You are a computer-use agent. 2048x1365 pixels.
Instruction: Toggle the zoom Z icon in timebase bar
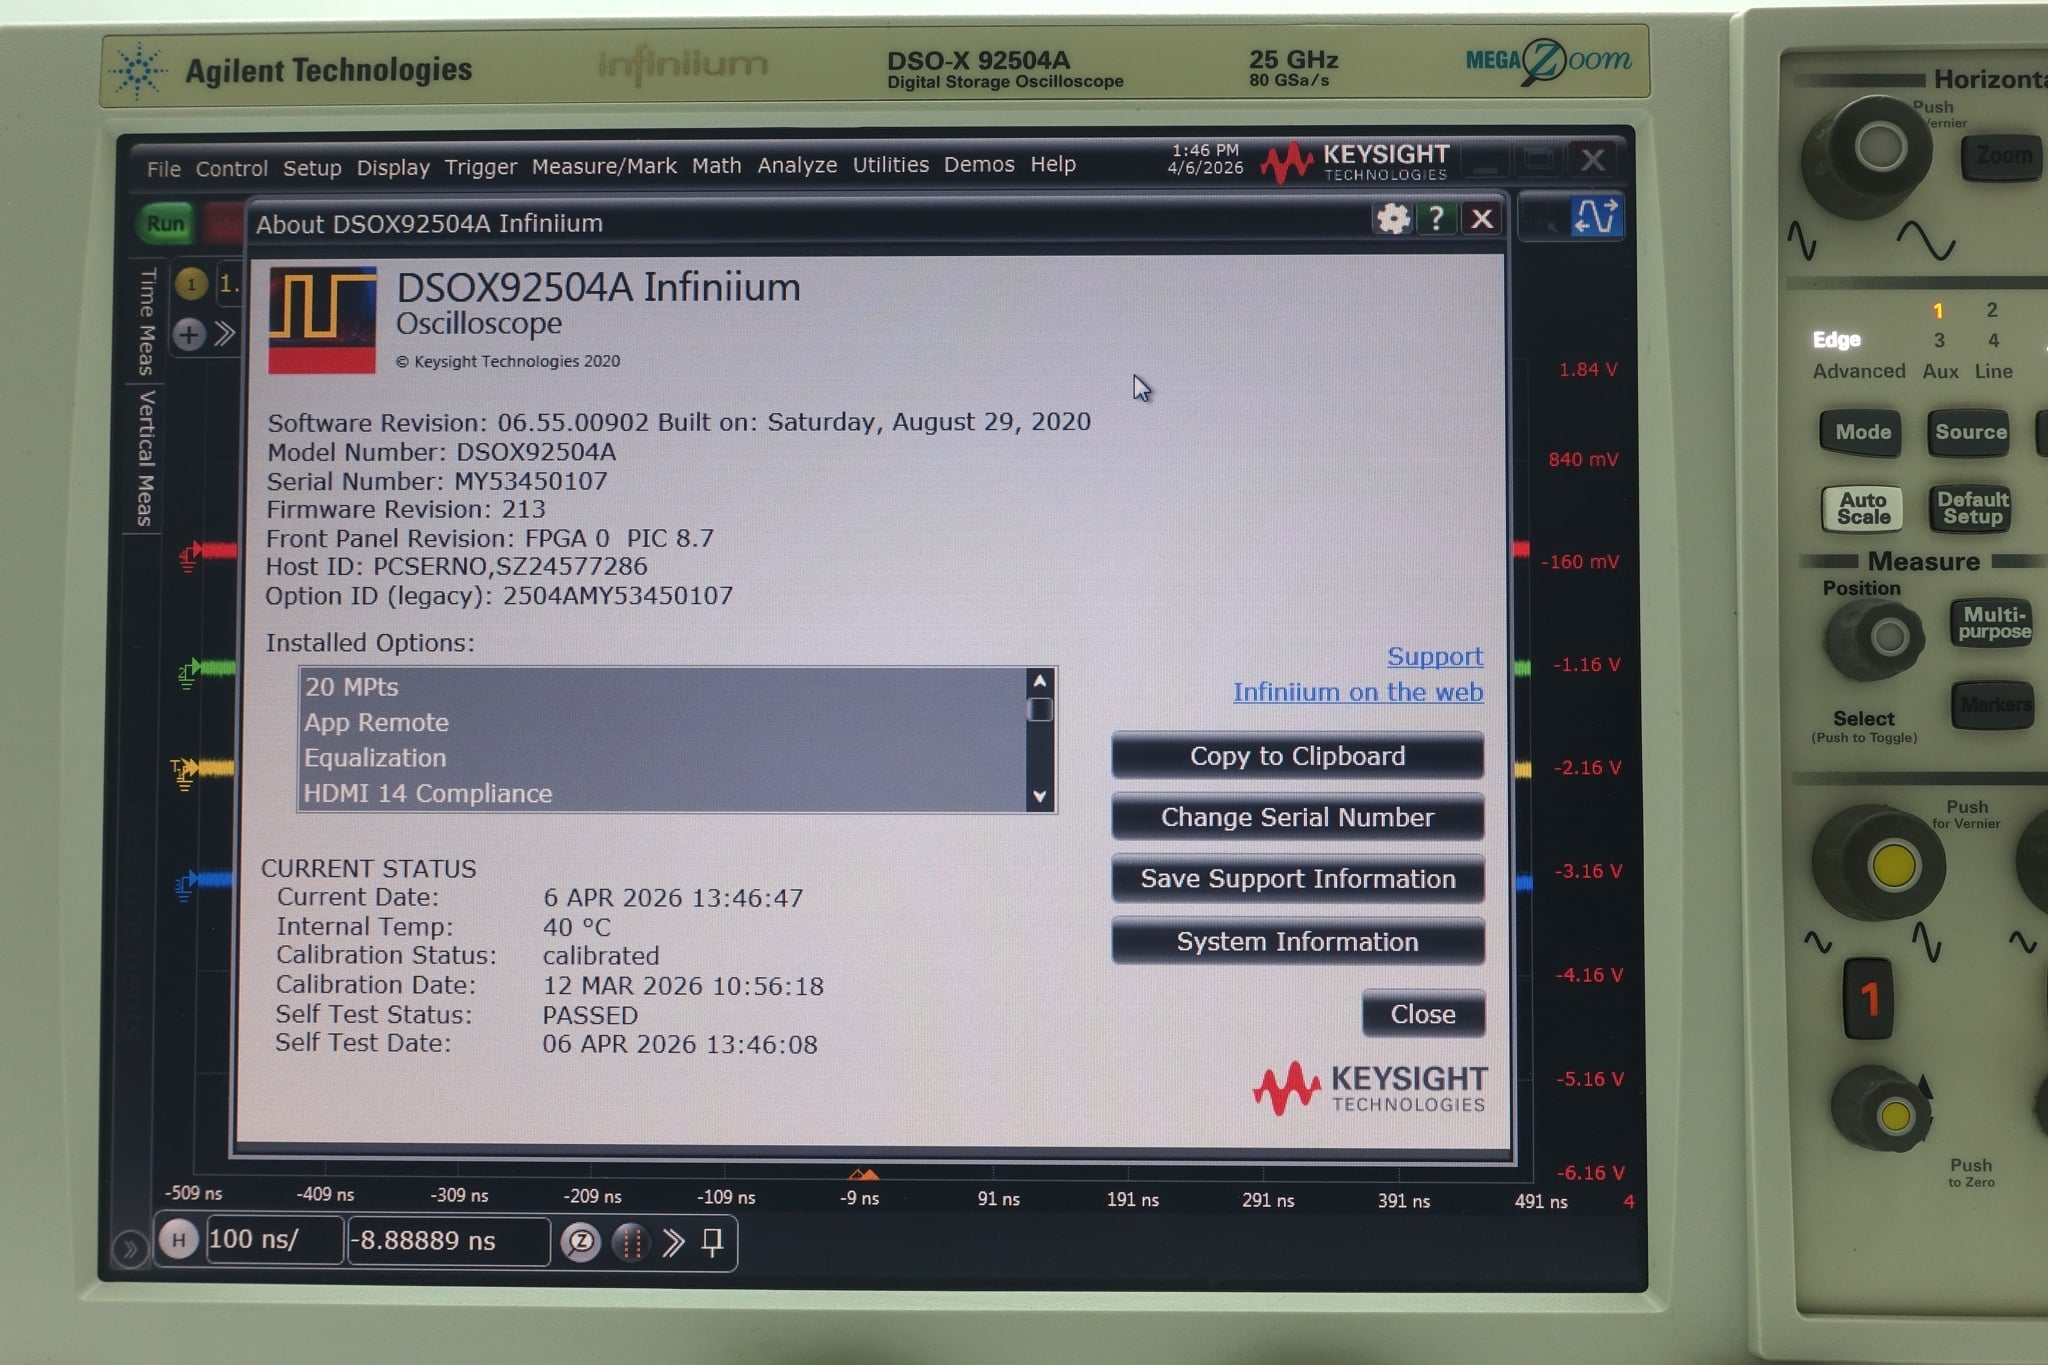pyautogui.click(x=580, y=1242)
